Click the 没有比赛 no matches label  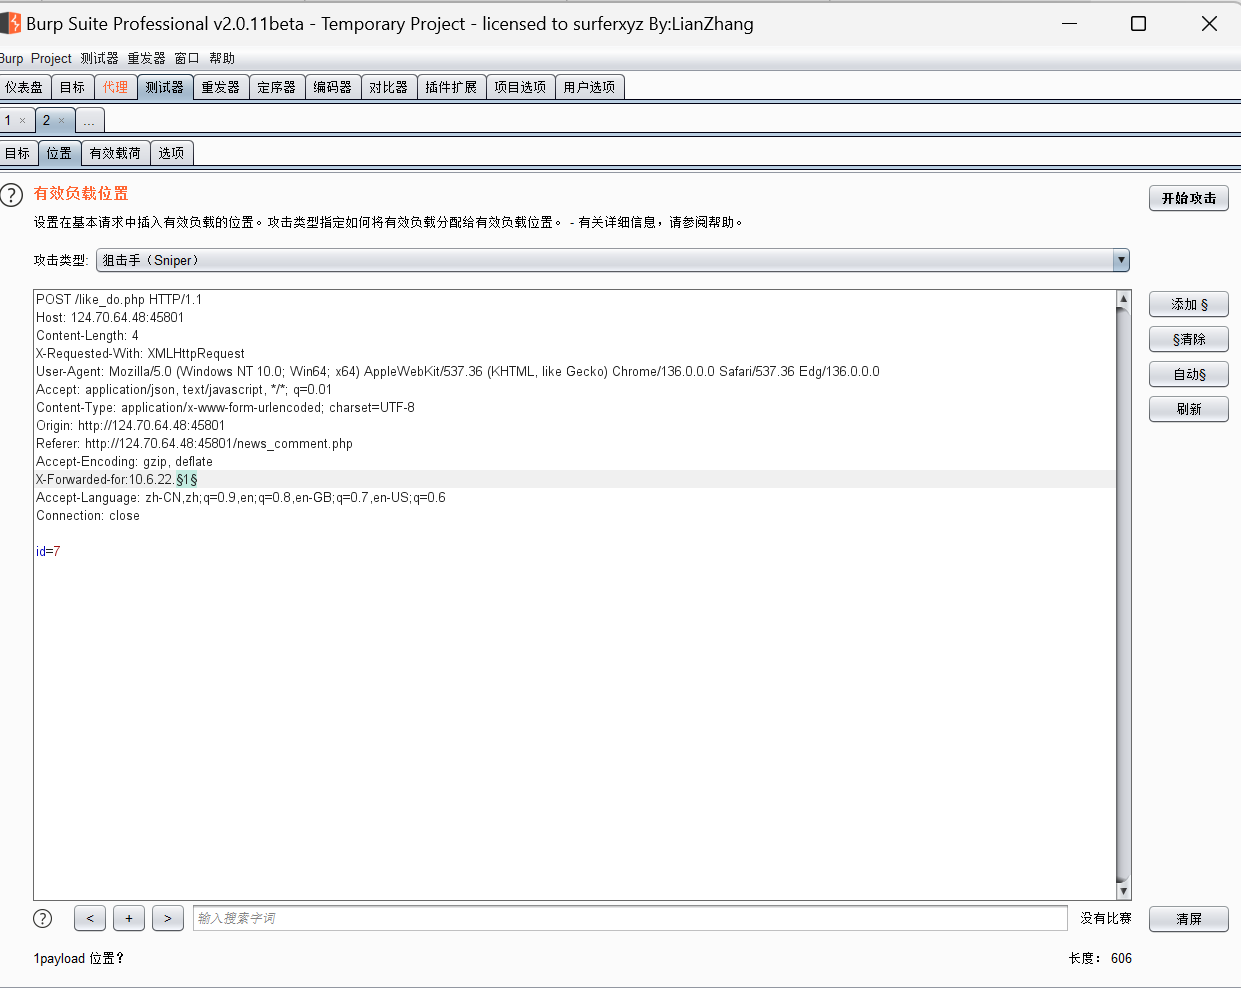click(1106, 918)
